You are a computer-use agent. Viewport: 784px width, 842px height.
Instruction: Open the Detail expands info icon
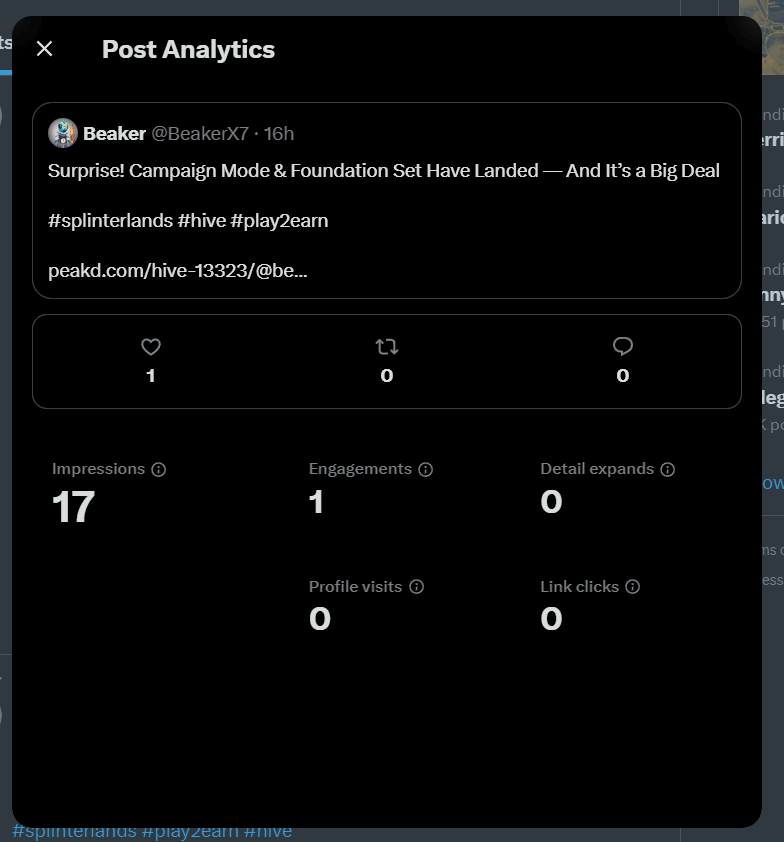[667, 469]
